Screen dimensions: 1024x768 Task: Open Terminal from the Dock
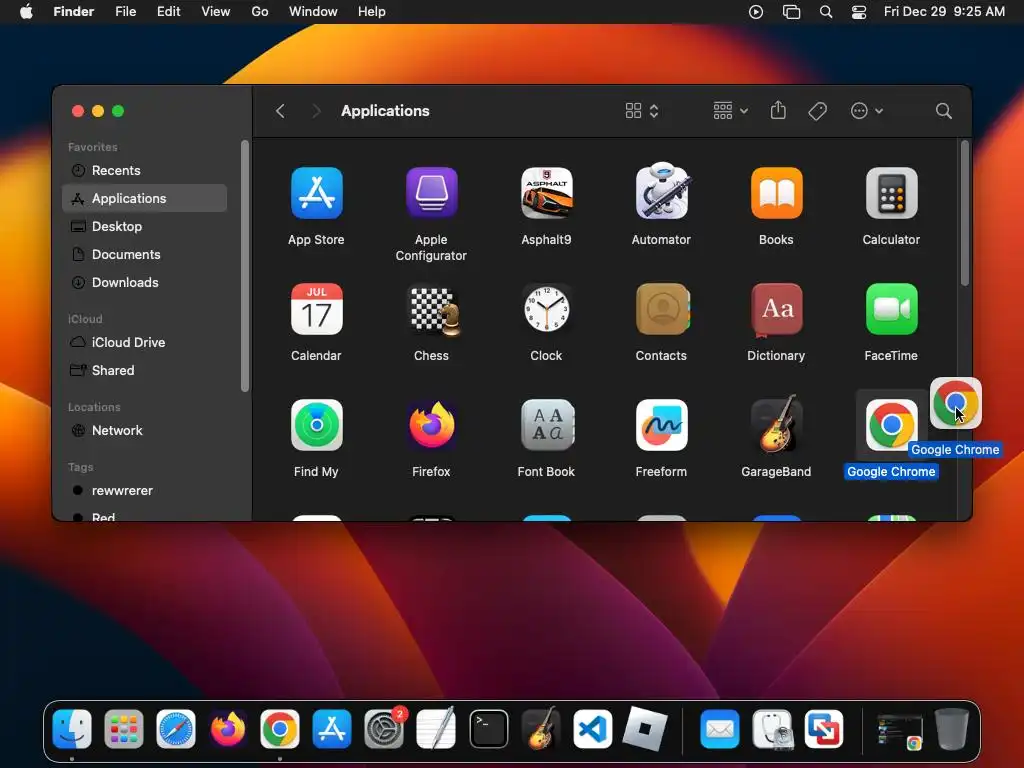coord(488,729)
